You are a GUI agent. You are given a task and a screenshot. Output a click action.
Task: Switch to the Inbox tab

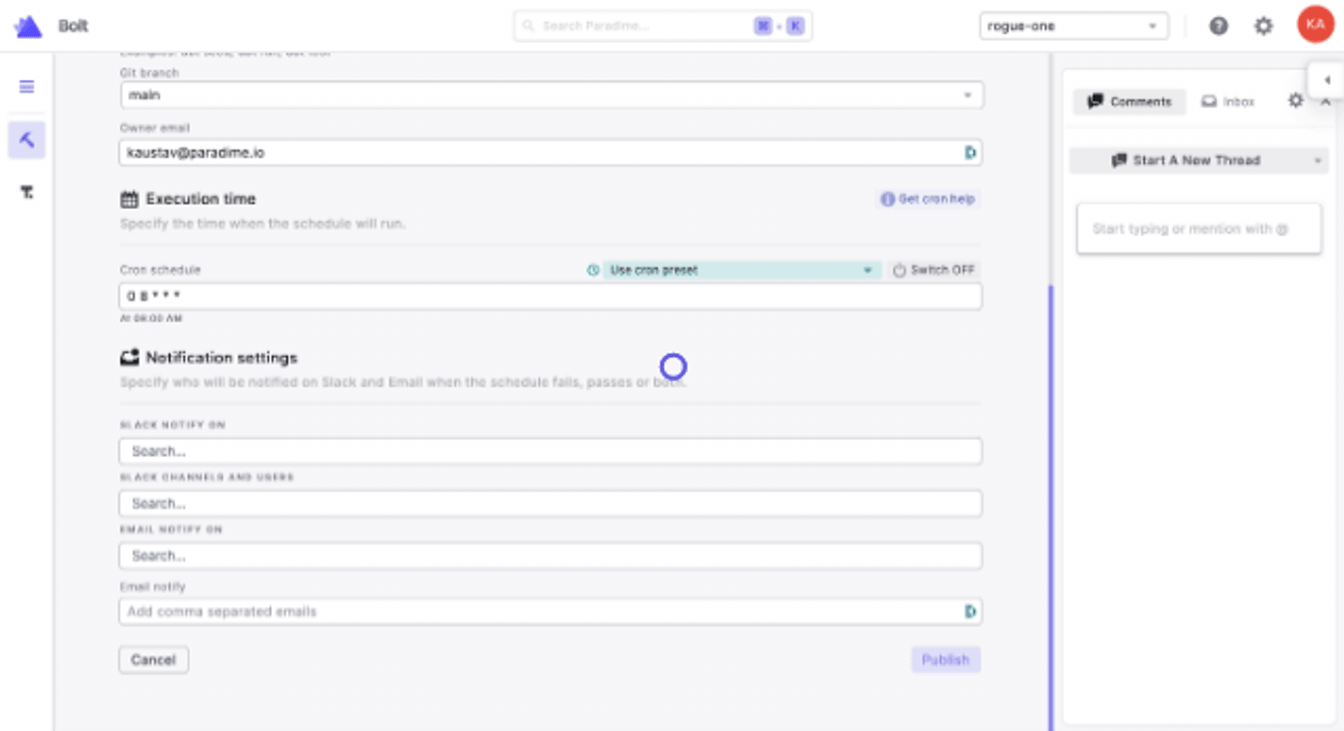1228,102
